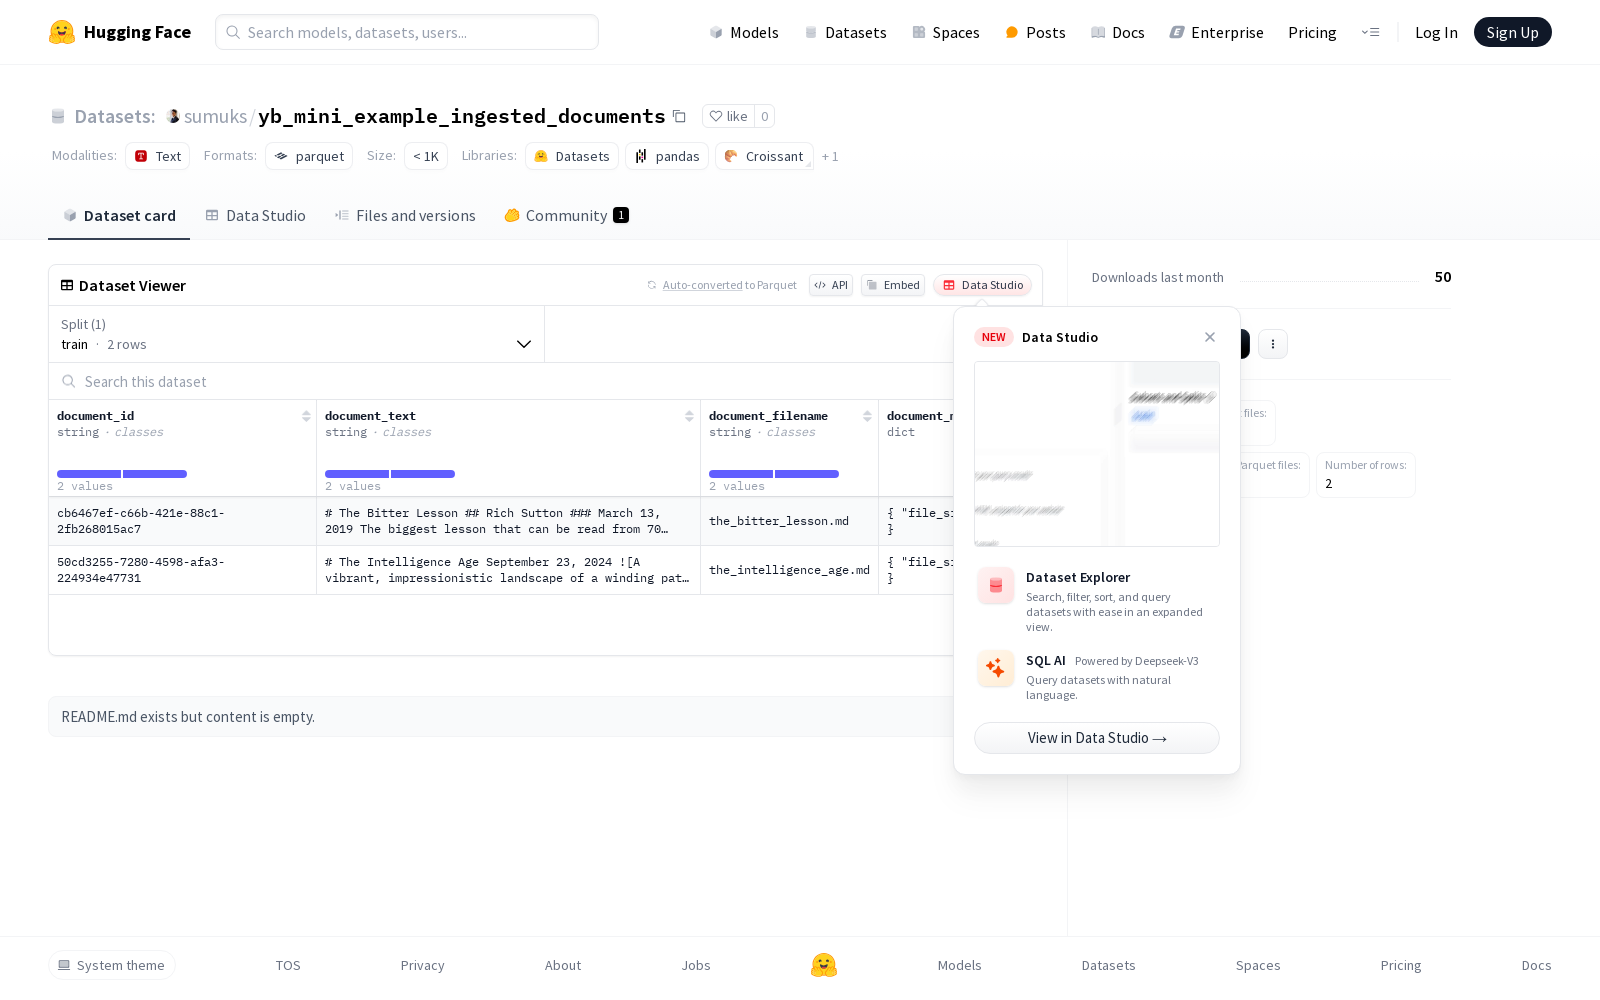The image size is (1600, 1000).
Task: Copy dataset name with the copy icon
Action: click(x=679, y=116)
